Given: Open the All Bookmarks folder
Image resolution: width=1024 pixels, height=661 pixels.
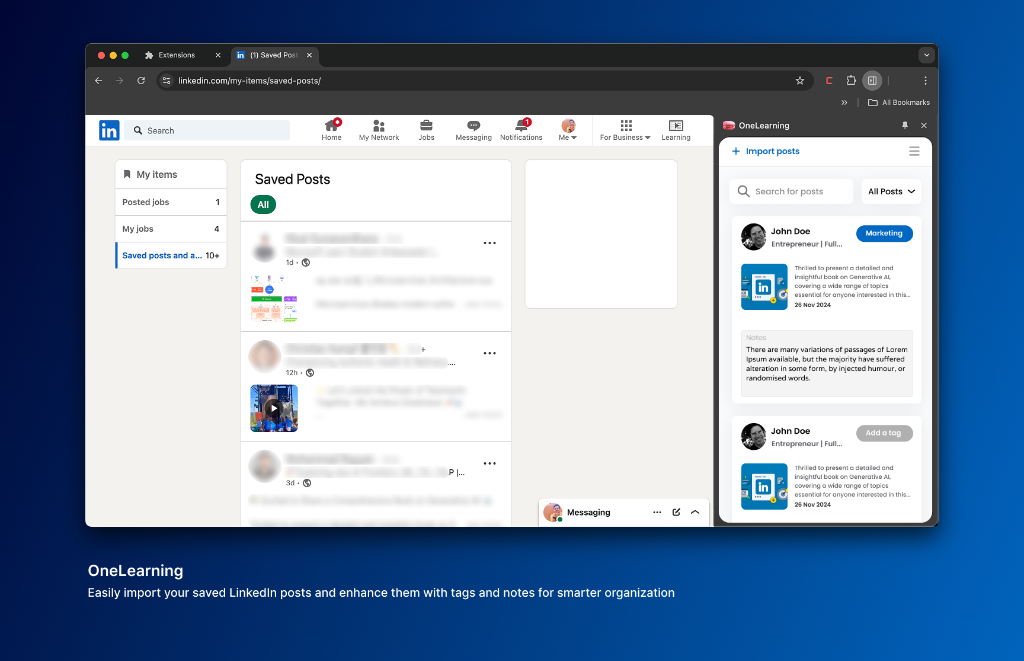Looking at the screenshot, I should point(899,103).
